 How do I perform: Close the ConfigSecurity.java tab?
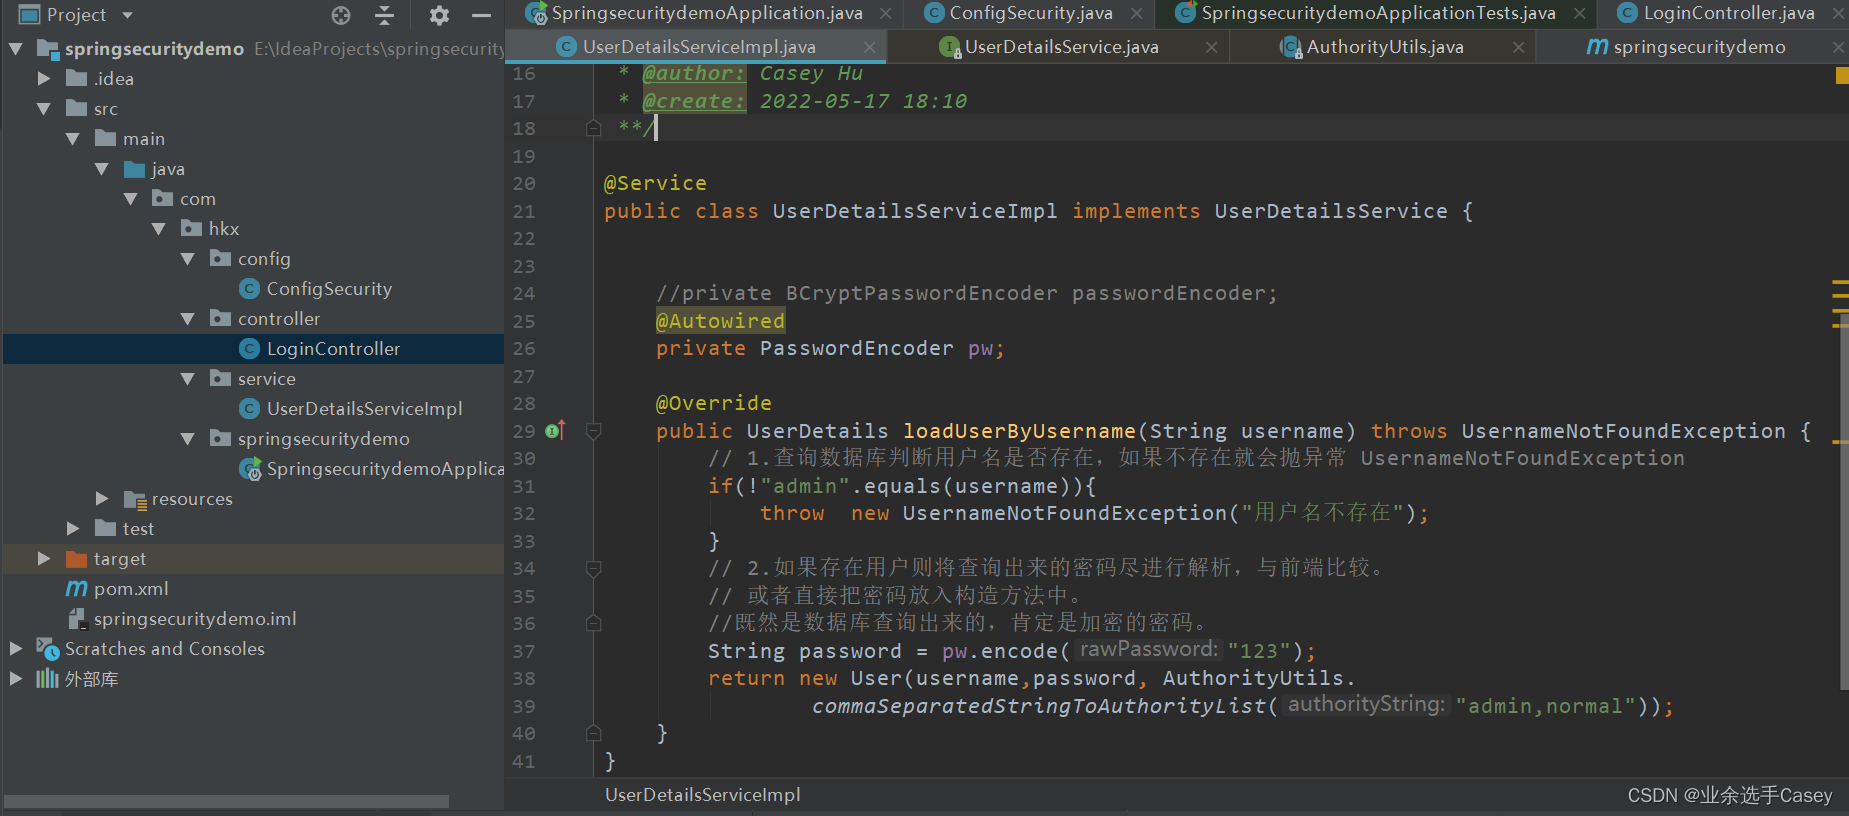(1136, 14)
